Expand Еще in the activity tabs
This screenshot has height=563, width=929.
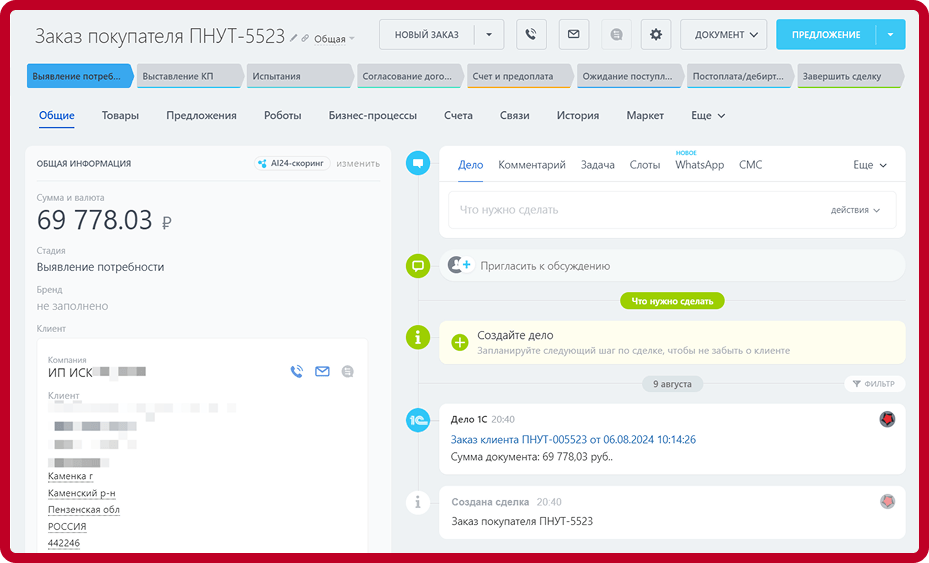tap(870, 165)
